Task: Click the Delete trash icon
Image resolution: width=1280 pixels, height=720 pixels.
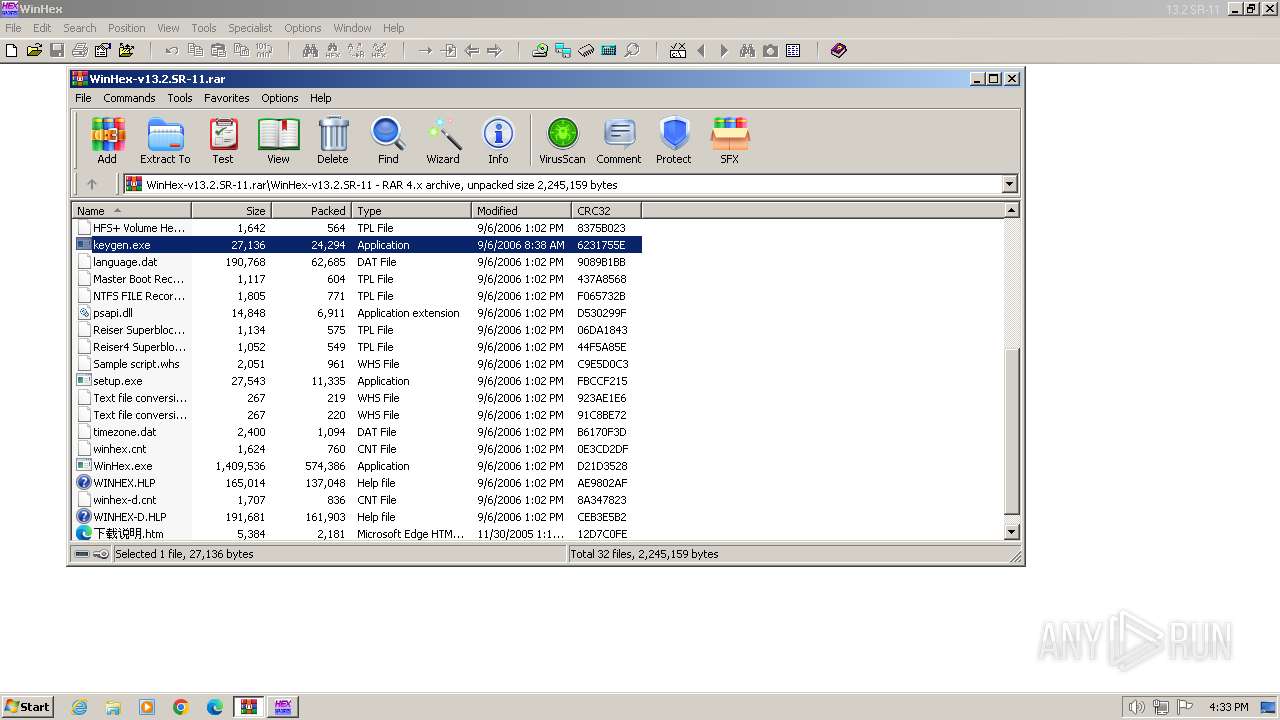Action: [x=333, y=140]
